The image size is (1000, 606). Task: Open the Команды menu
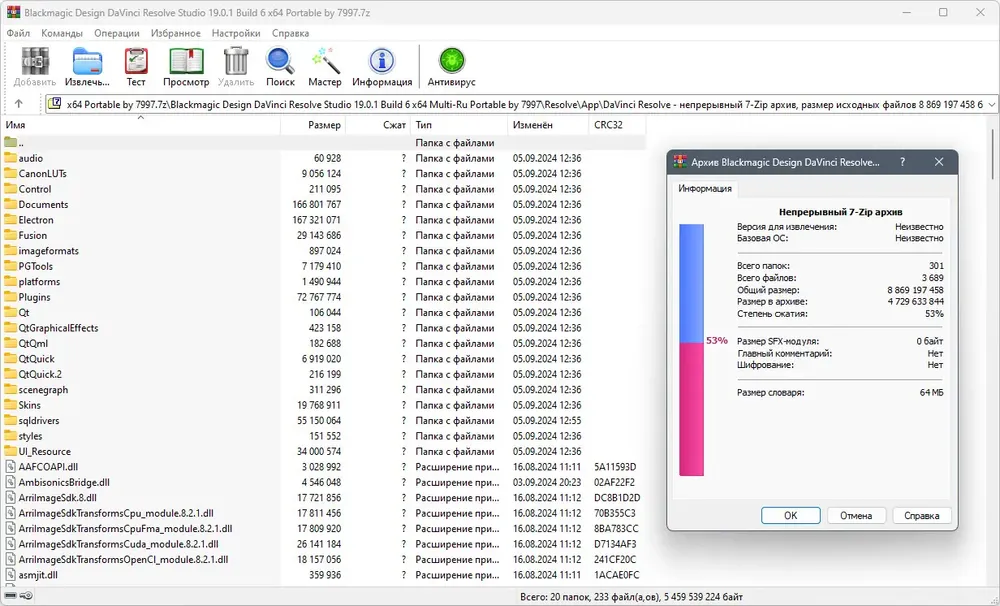coord(62,33)
